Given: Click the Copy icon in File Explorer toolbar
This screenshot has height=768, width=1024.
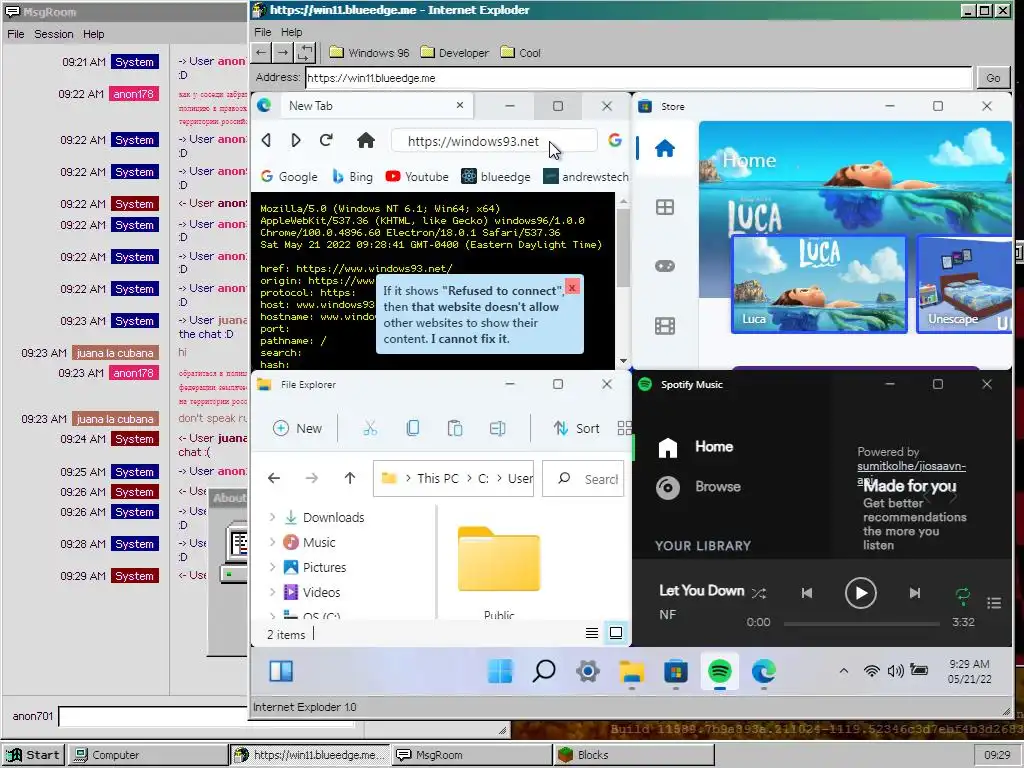Looking at the screenshot, I should pos(413,428).
